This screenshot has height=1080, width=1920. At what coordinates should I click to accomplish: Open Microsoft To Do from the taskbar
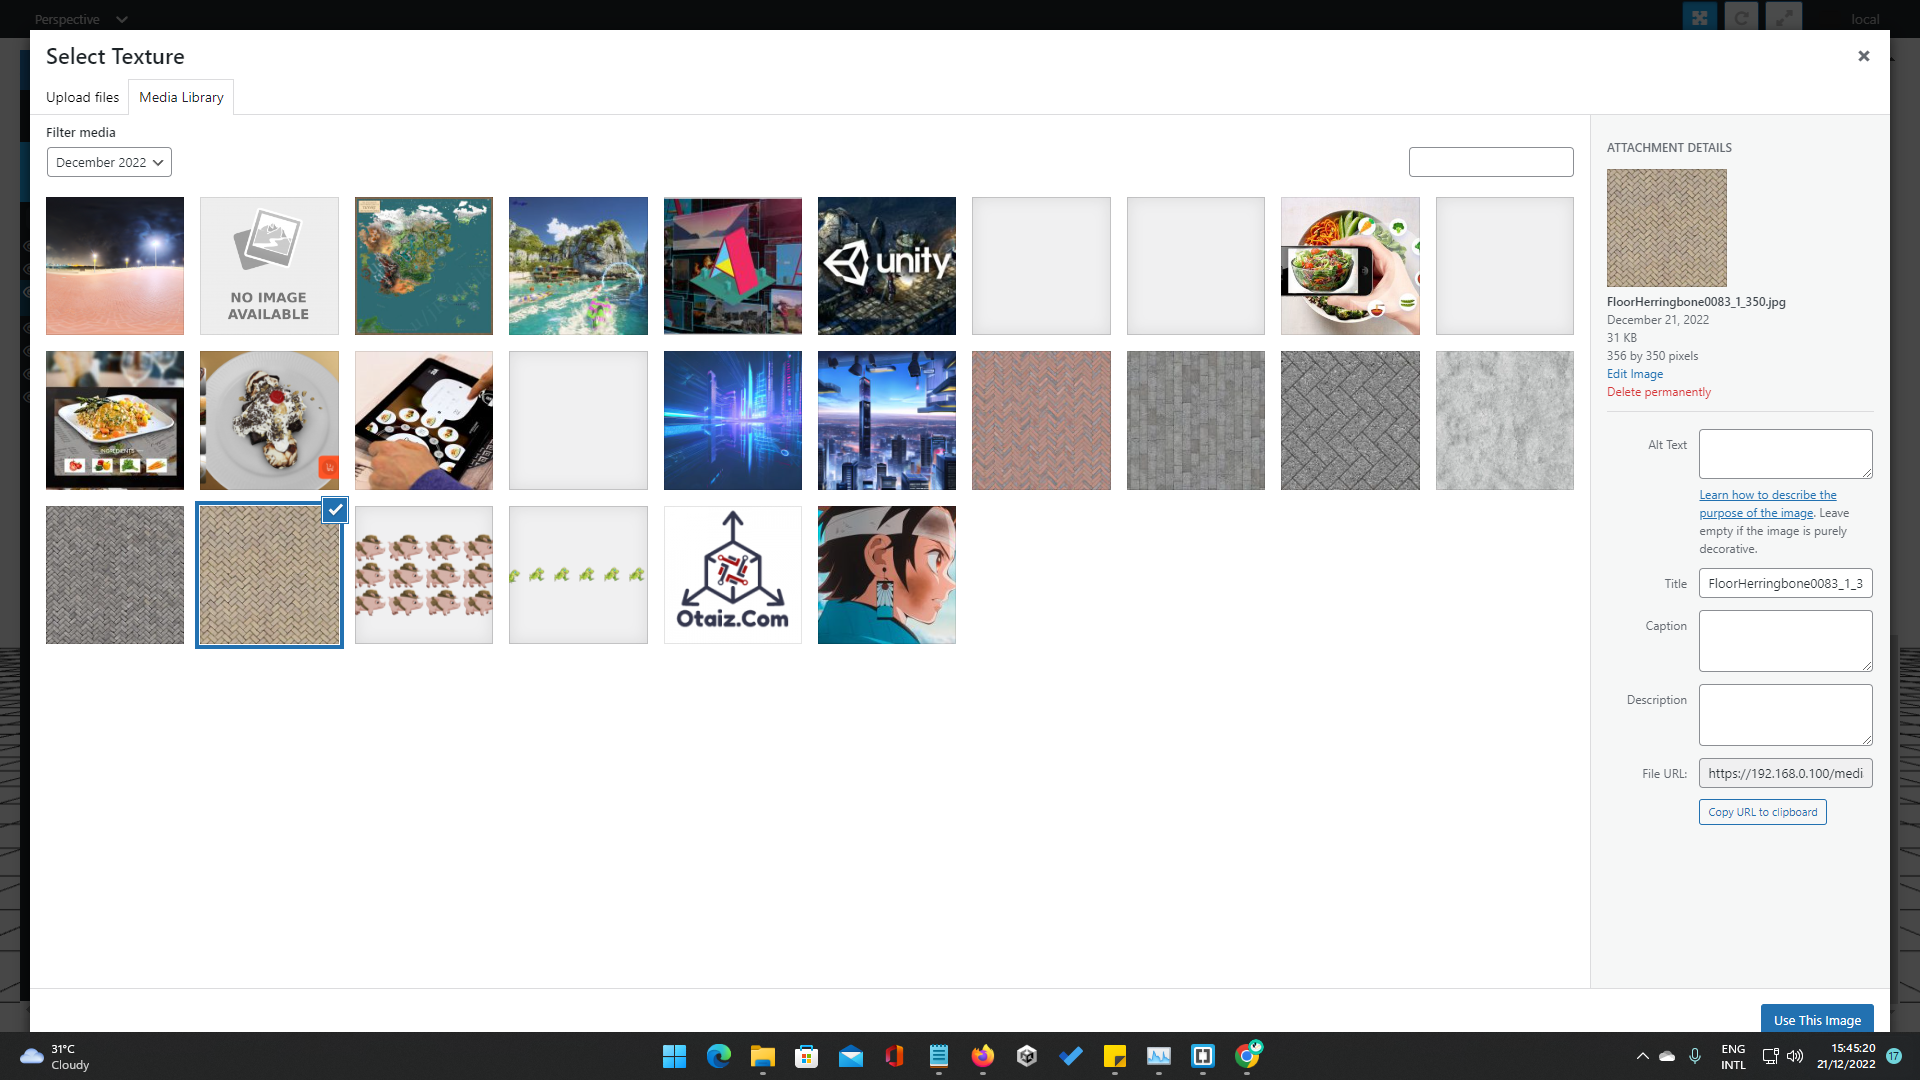tap(1071, 1056)
